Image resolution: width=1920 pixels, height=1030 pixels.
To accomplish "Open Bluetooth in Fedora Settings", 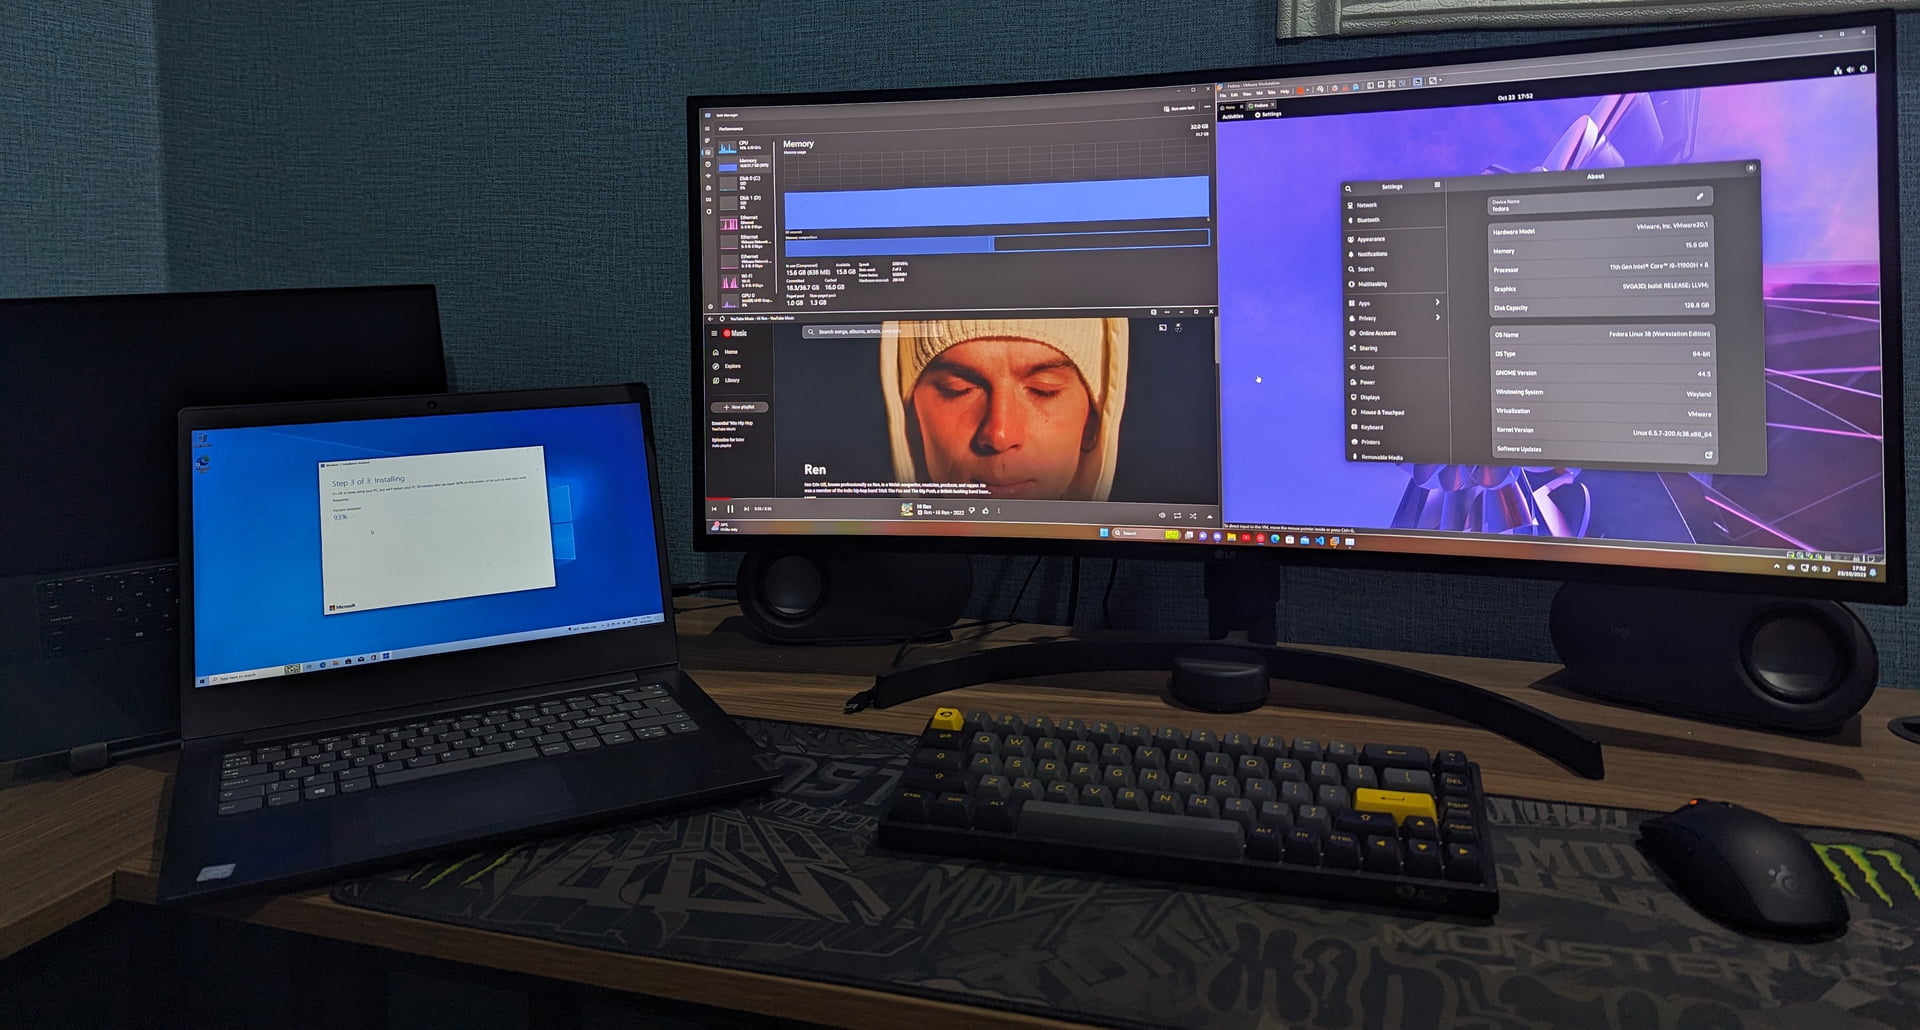I will tap(1394, 220).
